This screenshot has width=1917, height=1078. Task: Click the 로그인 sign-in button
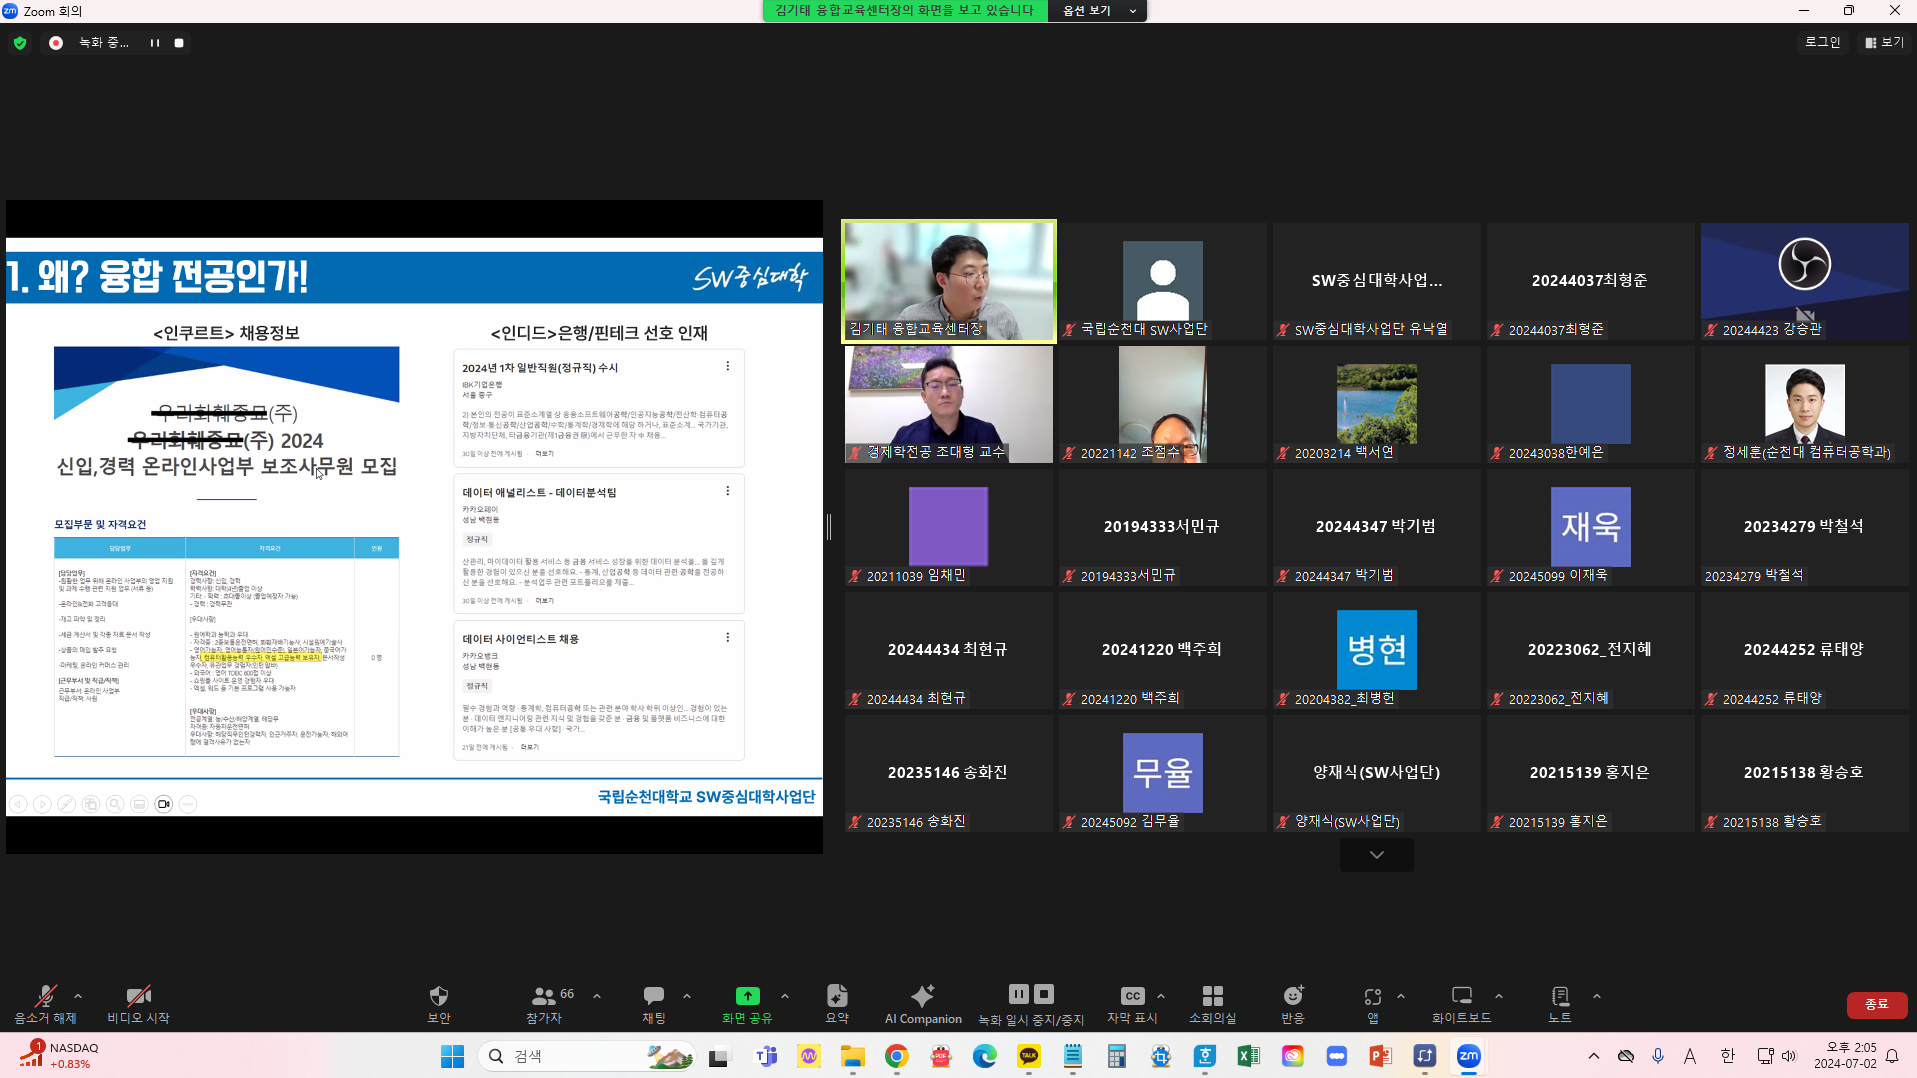1822,42
